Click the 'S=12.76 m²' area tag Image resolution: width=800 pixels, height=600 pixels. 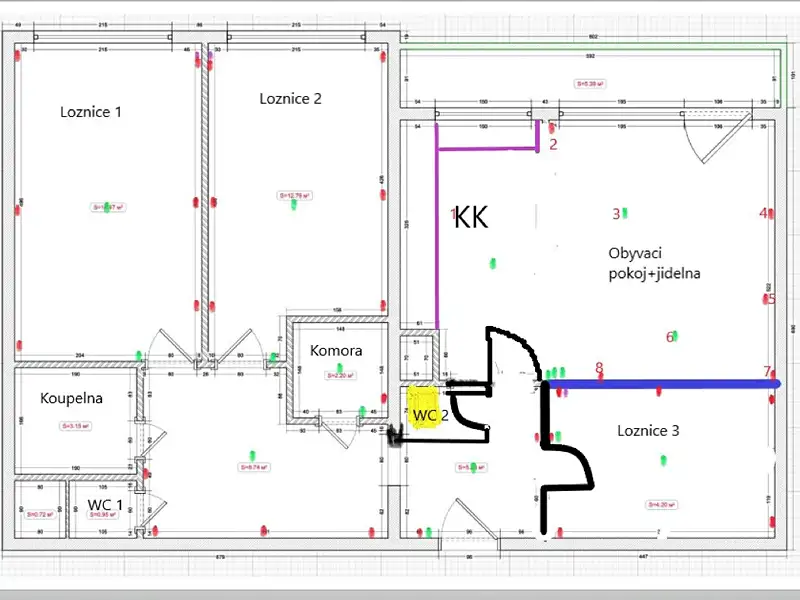[x=294, y=195]
